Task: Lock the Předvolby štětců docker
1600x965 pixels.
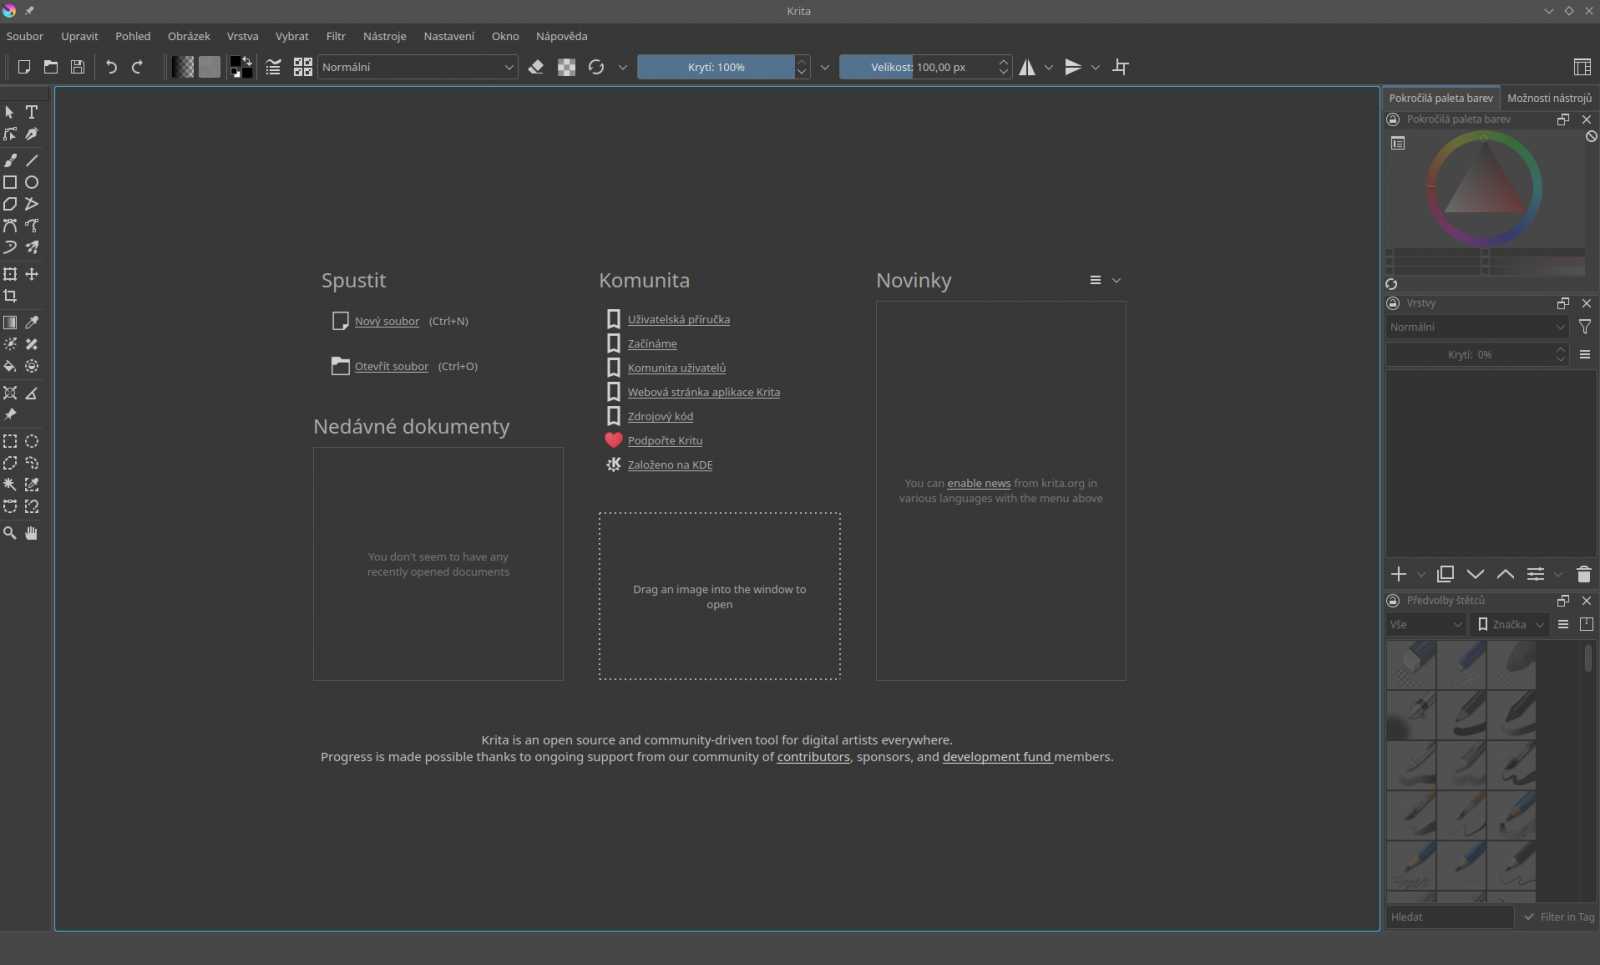Action: [x=1393, y=601]
